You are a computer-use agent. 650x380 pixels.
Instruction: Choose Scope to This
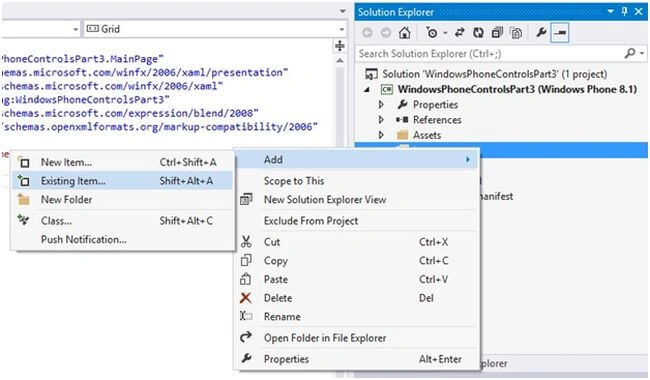point(357,181)
